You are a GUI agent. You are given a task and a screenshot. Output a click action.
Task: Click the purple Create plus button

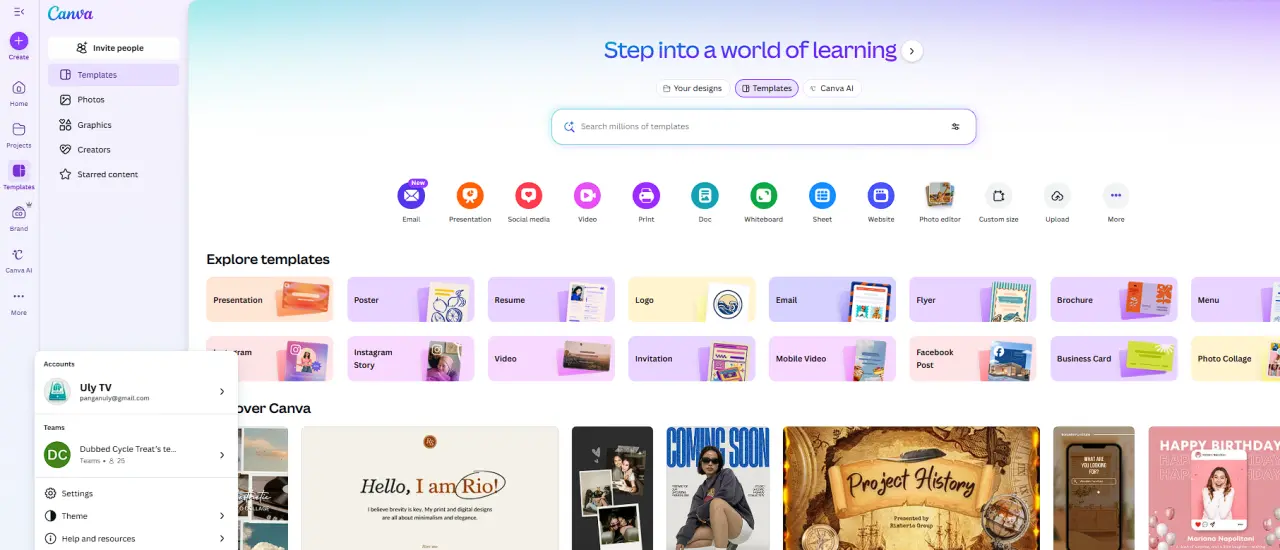[19, 41]
